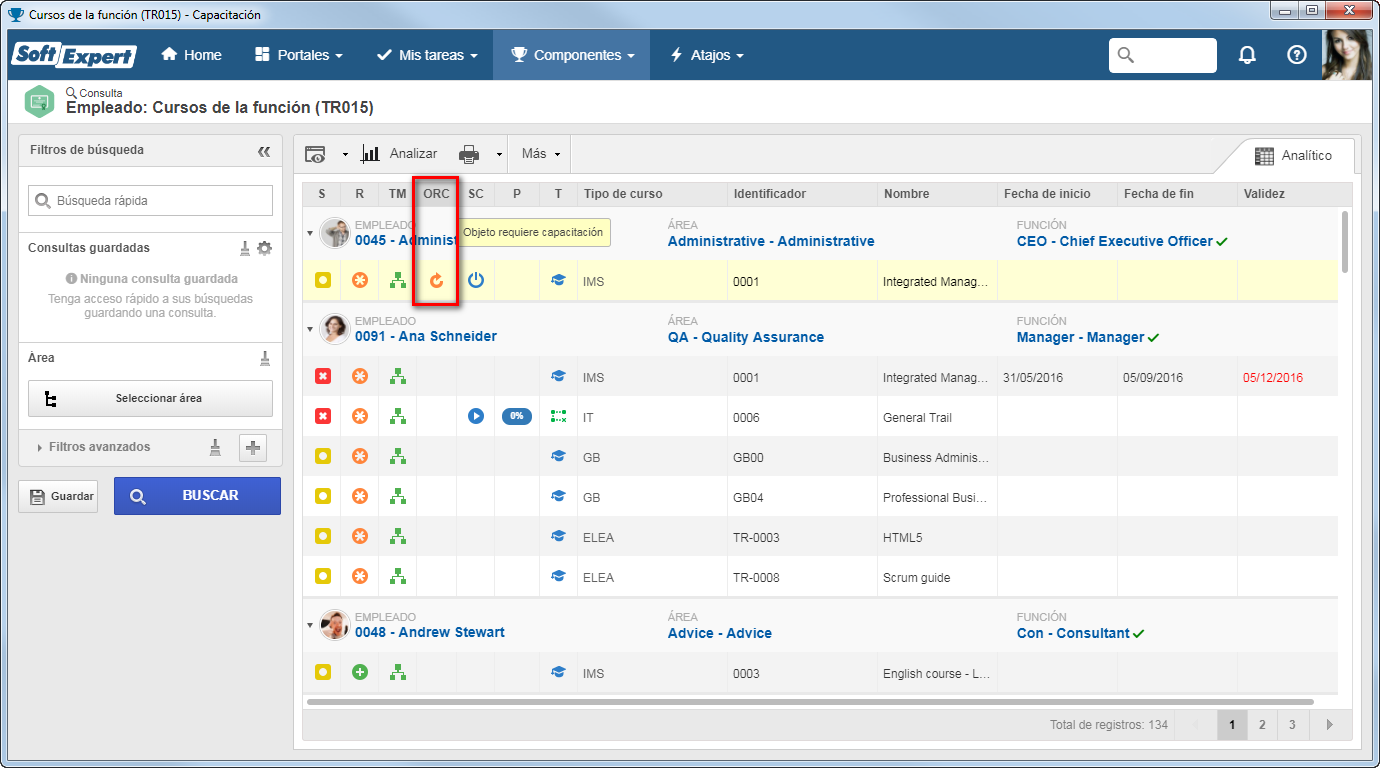This screenshot has height=768, width=1380.
Task: Click the orange refresh icon in the ORC column
Action: tap(436, 281)
